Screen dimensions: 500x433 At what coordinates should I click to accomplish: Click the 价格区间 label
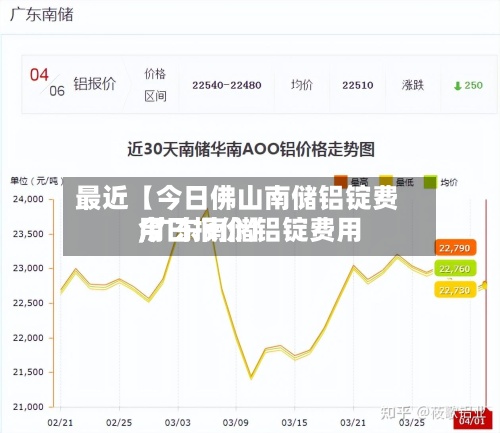(155, 85)
